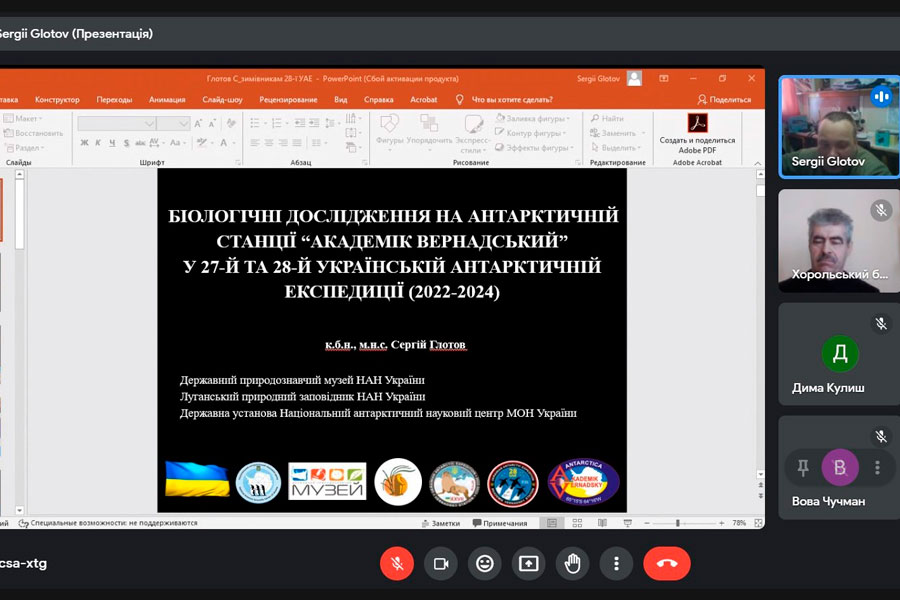
Task: Open the character spacing AV dropdown
Action: coord(157,142)
